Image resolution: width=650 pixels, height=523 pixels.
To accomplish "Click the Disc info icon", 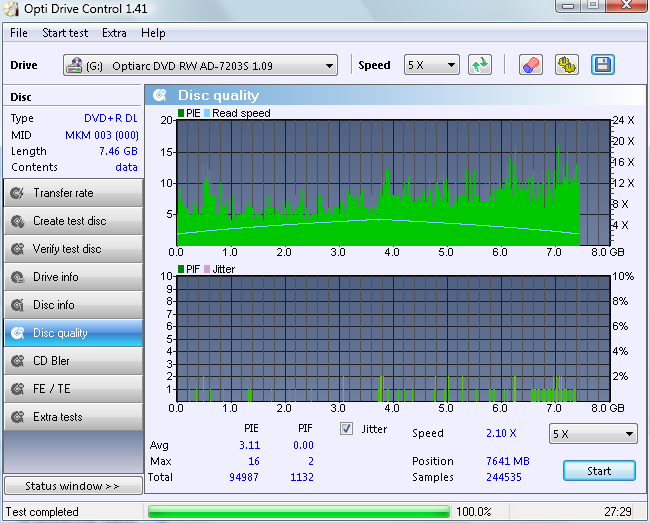I will point(17,305).
